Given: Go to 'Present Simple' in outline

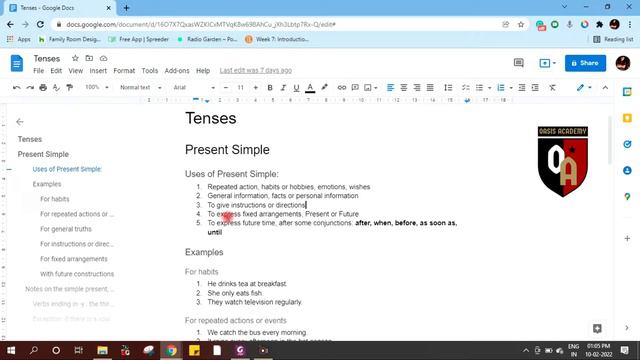Looking at the screenshot, I should click(43, 154).
